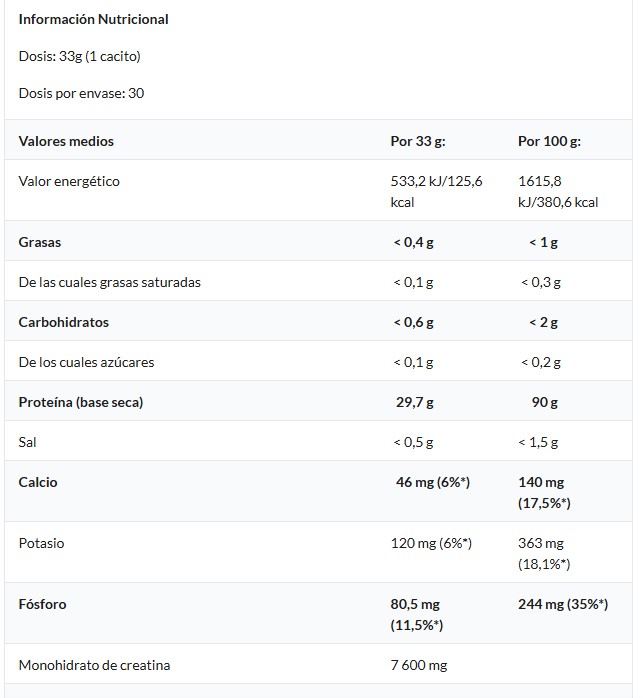The height and width of the screenshot is (698, 643).
Task: Click the "Calcio" row label
Action: click(x=38, y=482)
